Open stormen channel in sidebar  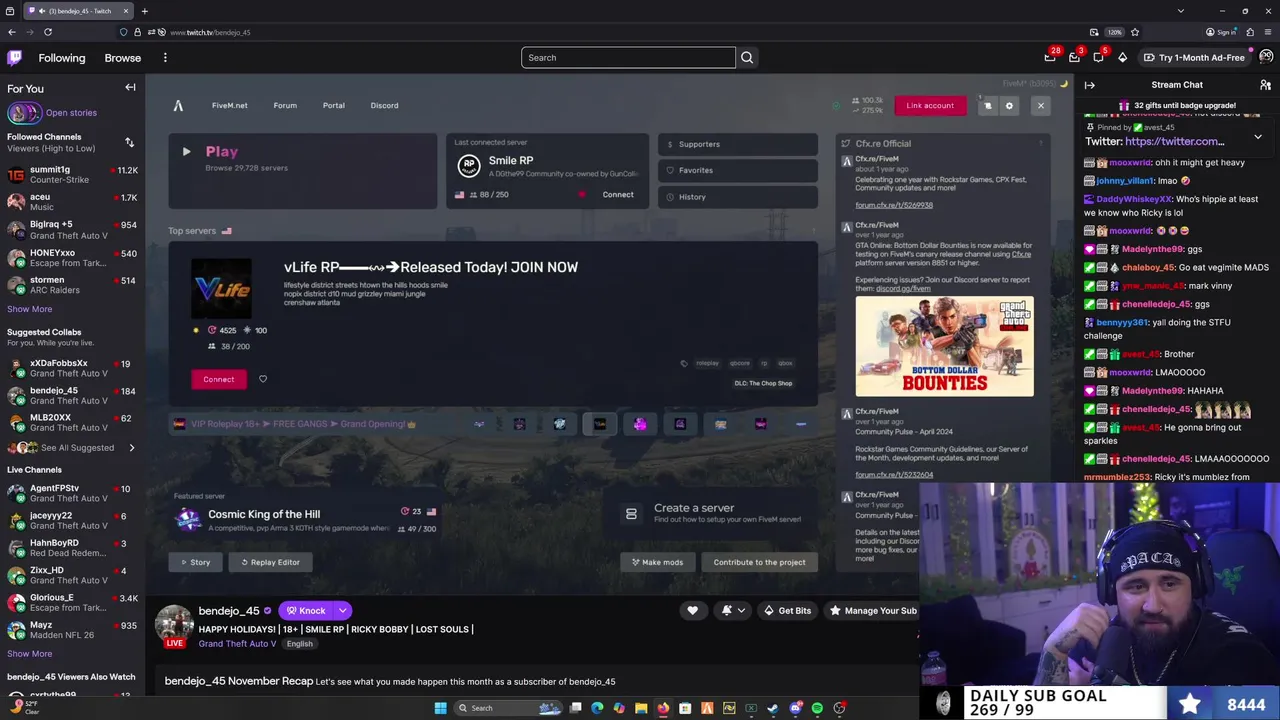pos(72,285)
